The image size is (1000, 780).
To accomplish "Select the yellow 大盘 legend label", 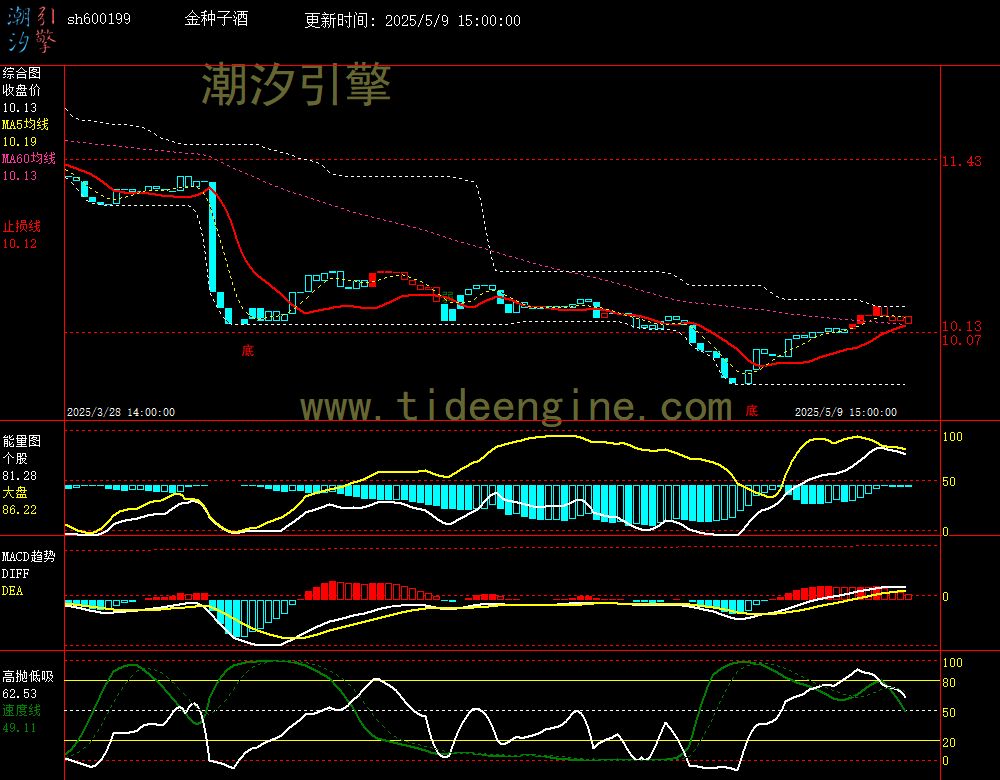I will tap(15, 492).
